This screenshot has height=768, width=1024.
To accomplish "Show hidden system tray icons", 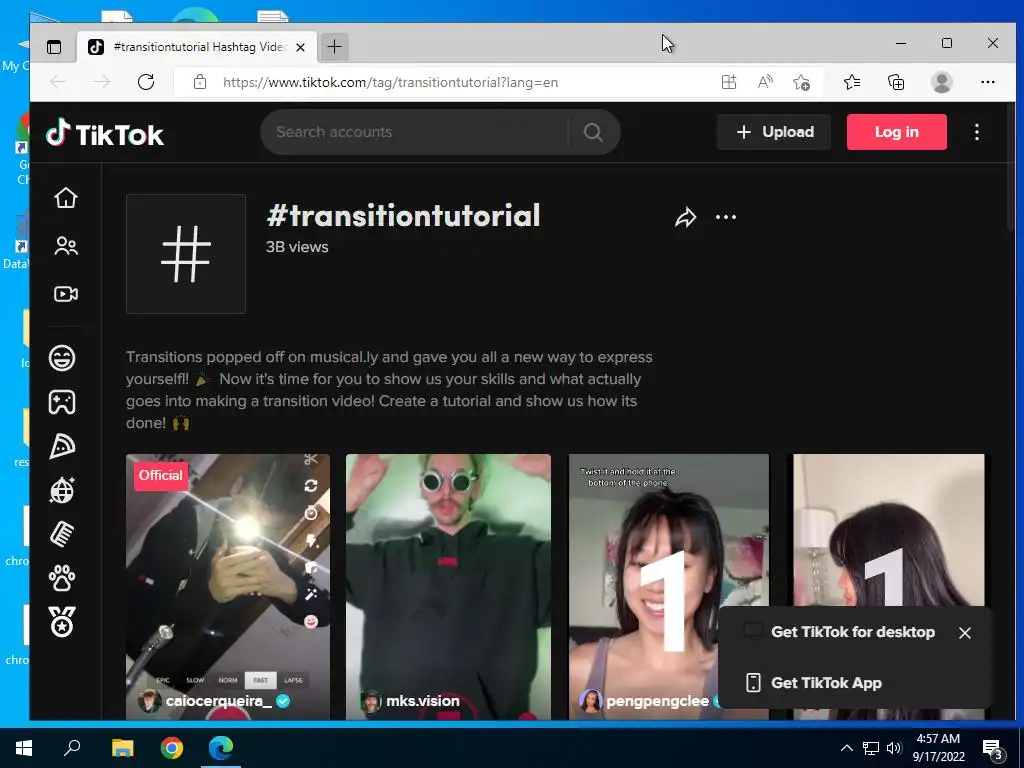I will (846, 748).
